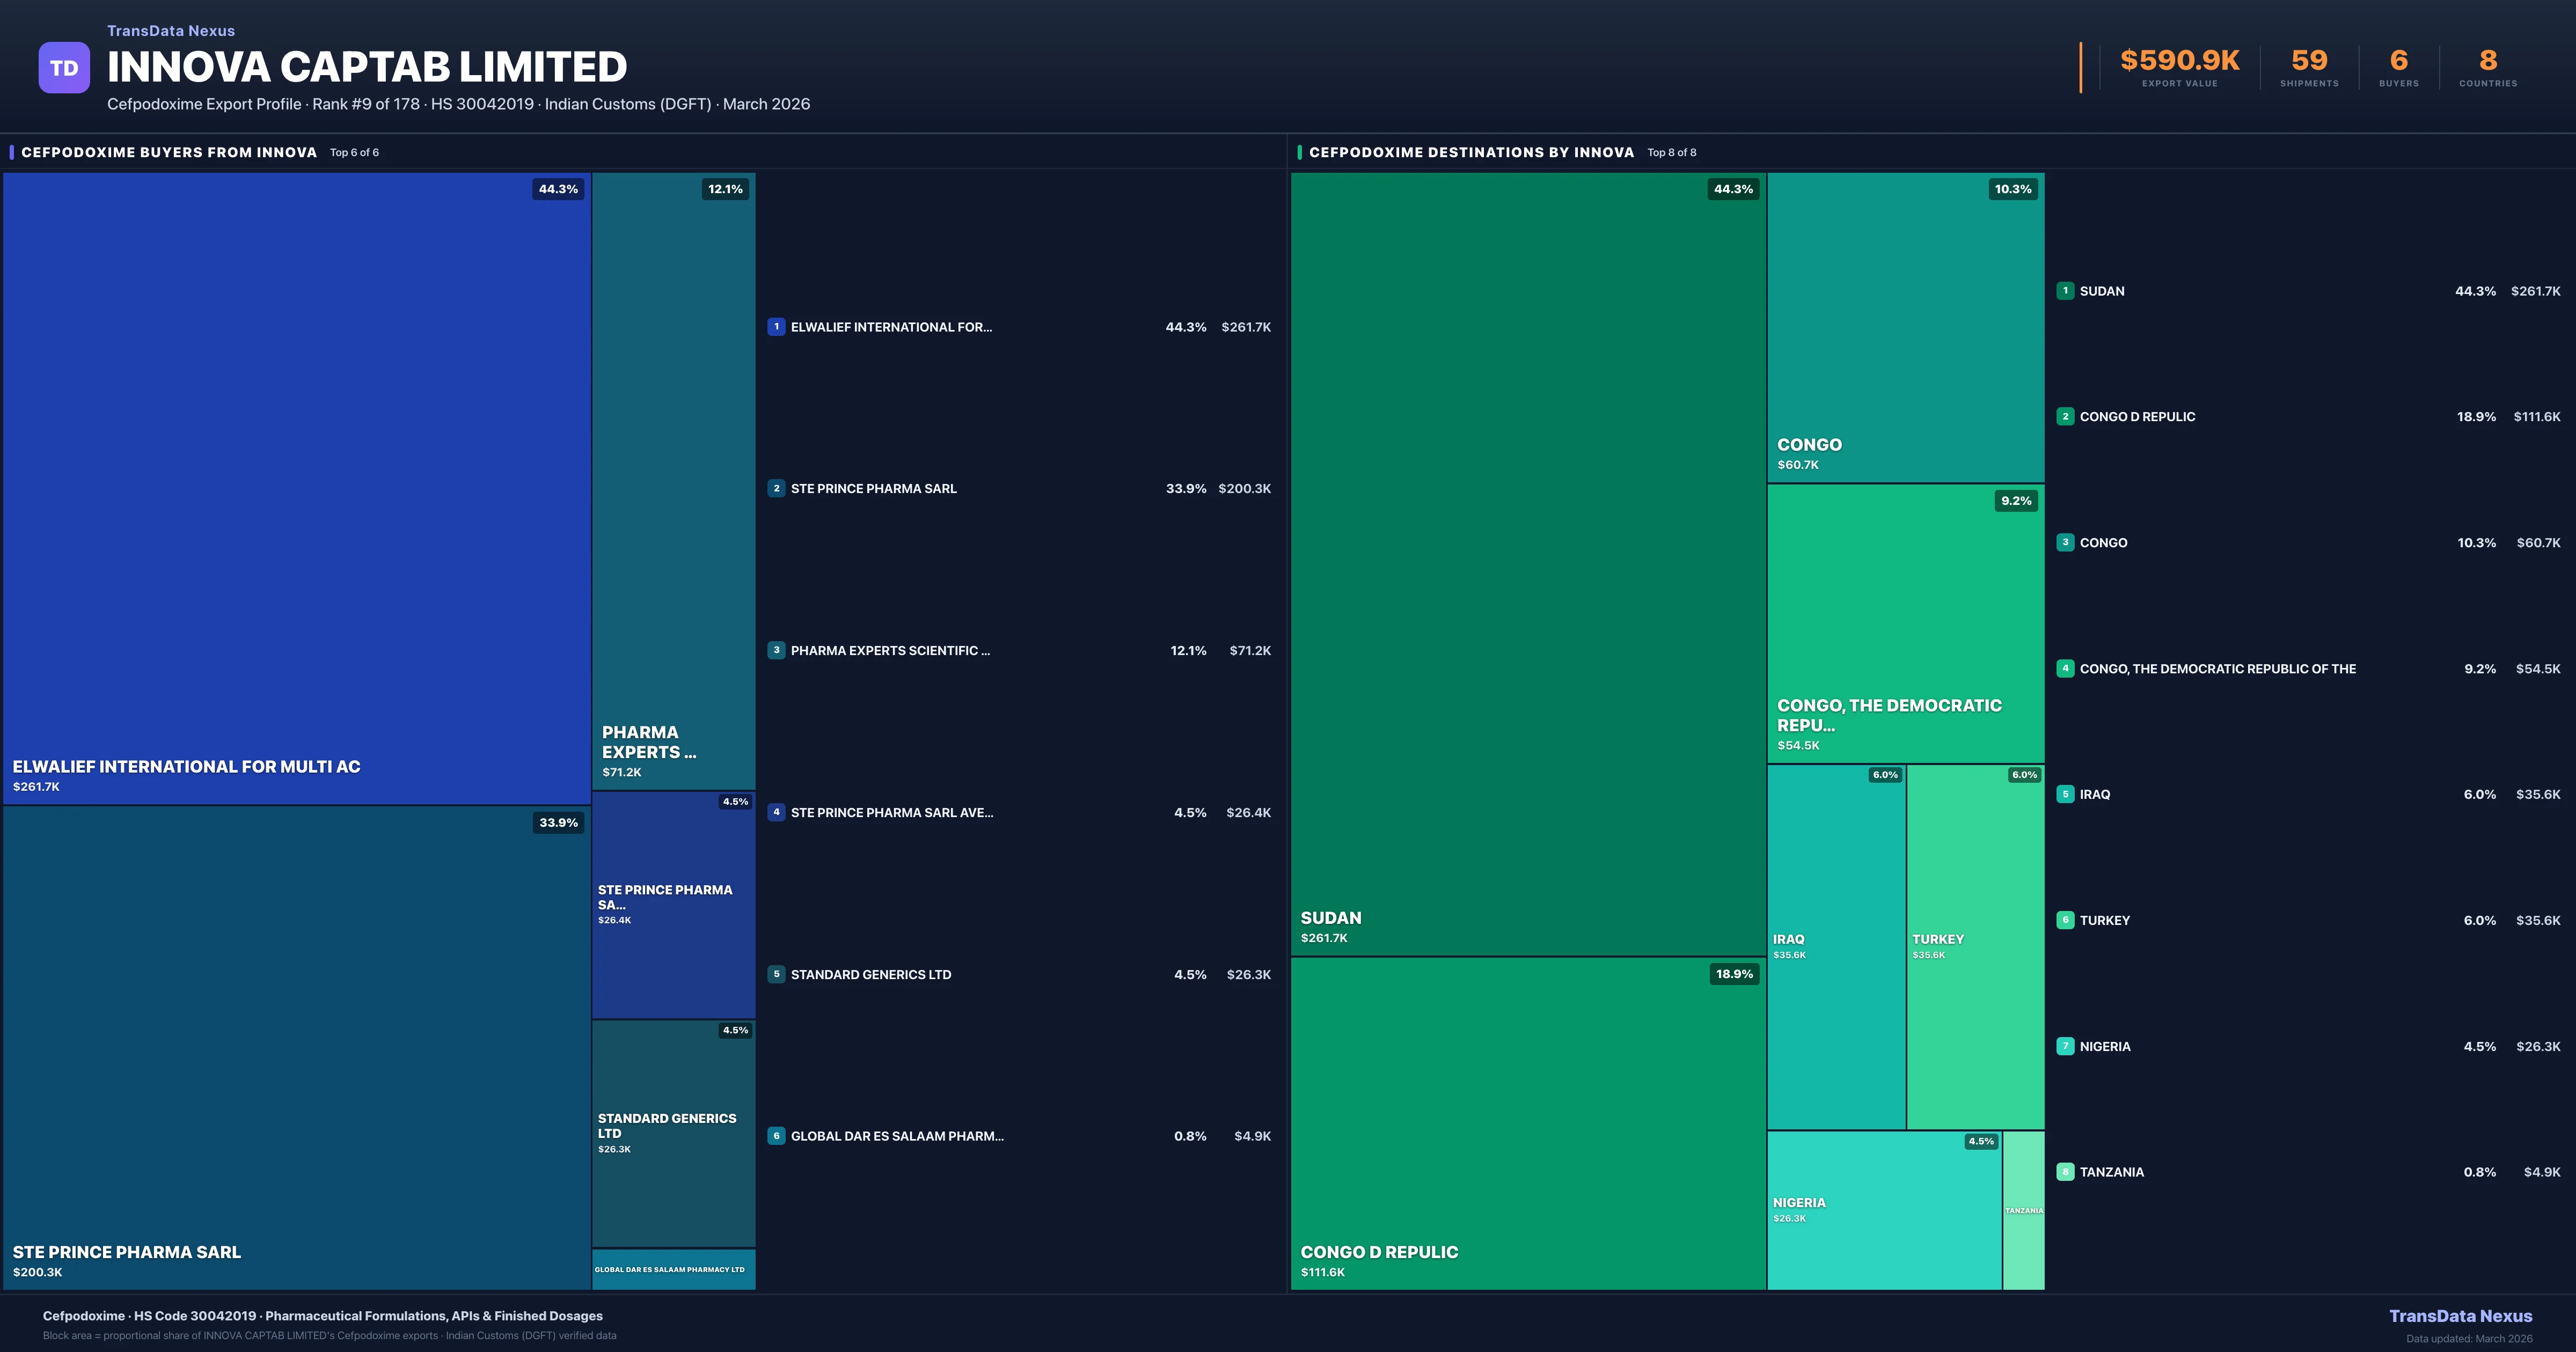This screenshot has width=2576, height=1352.
Task: Click the SUDAN destination treemap block
Action: pos(1527,564)
